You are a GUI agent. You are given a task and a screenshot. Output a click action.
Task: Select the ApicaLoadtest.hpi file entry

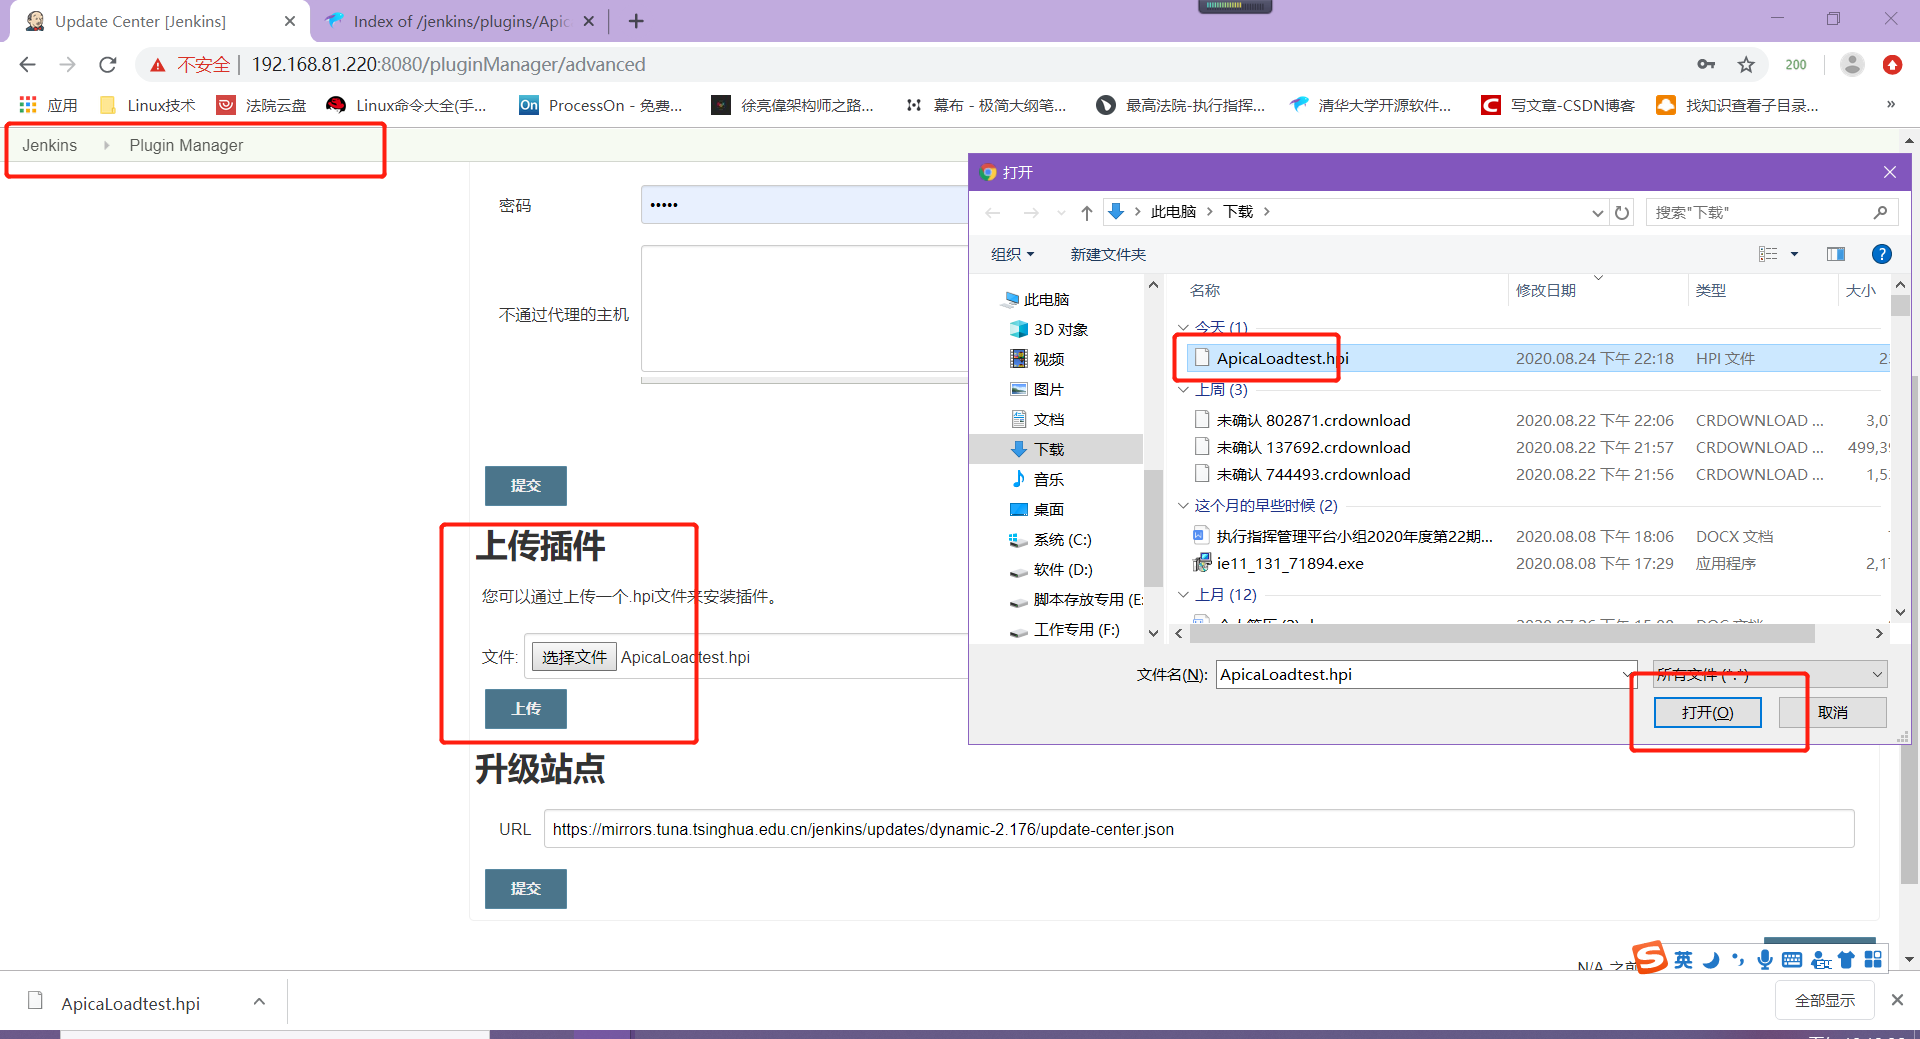pyautogui.click(x=1281, y=357)
